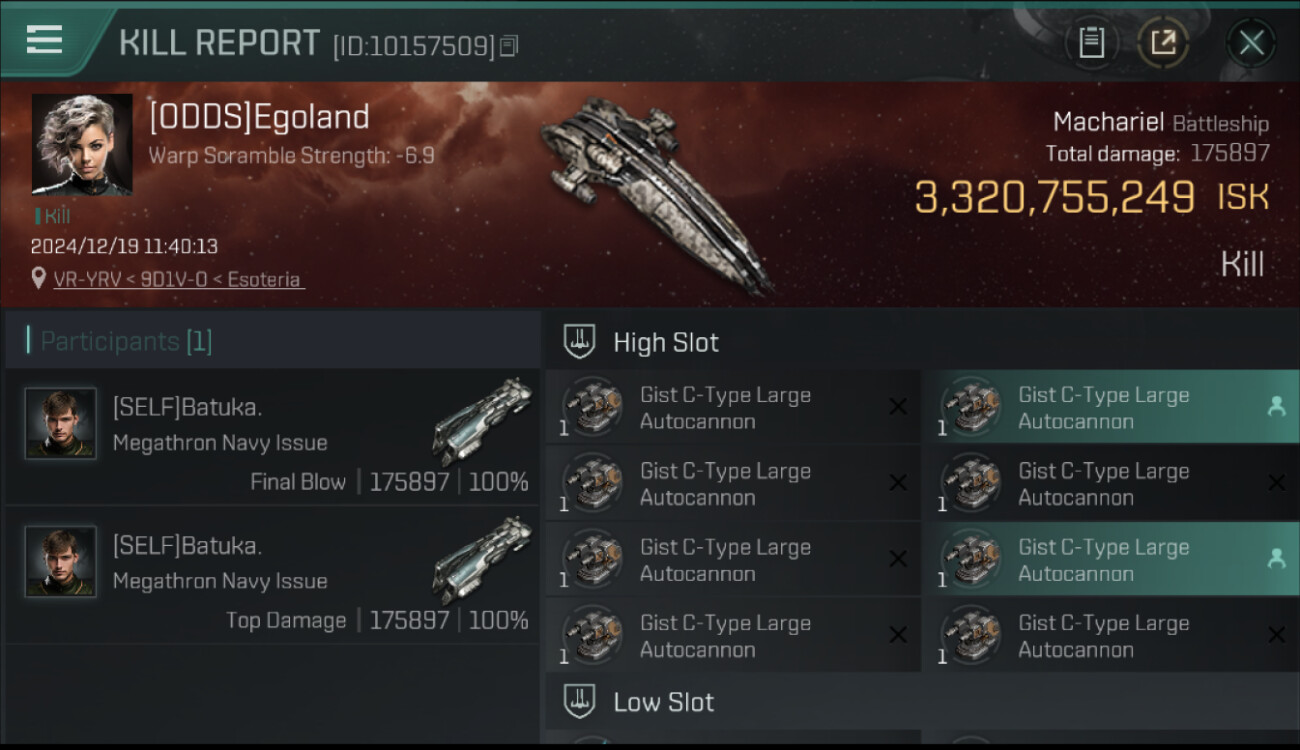This screenshot has width=1300, height=750.
Task: Select first left-column Gist C-Type Autocannon
Action: 725,408
